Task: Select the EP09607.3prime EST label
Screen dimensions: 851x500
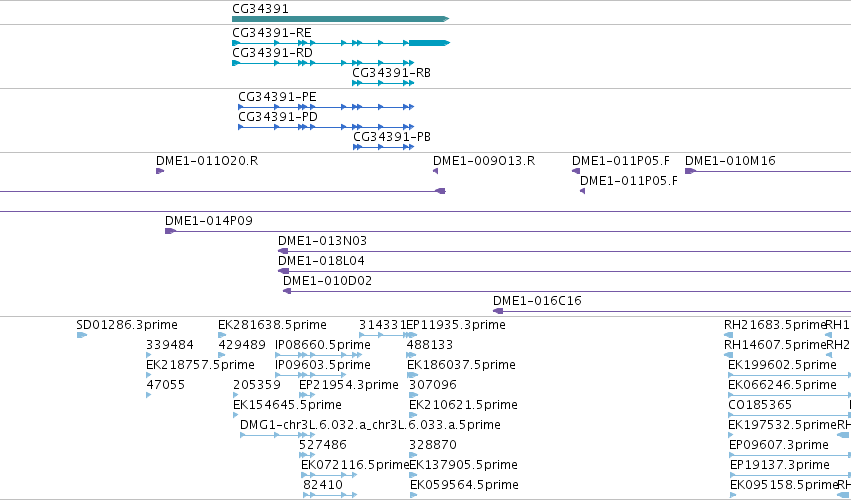Action: (x=779, y=445)
